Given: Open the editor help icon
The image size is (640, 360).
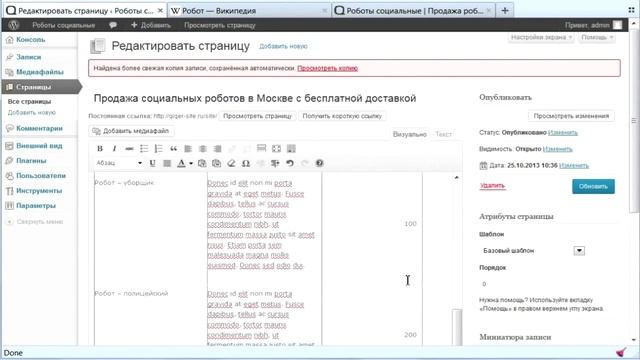Looking at the screenshot, I should pos(319,163).
